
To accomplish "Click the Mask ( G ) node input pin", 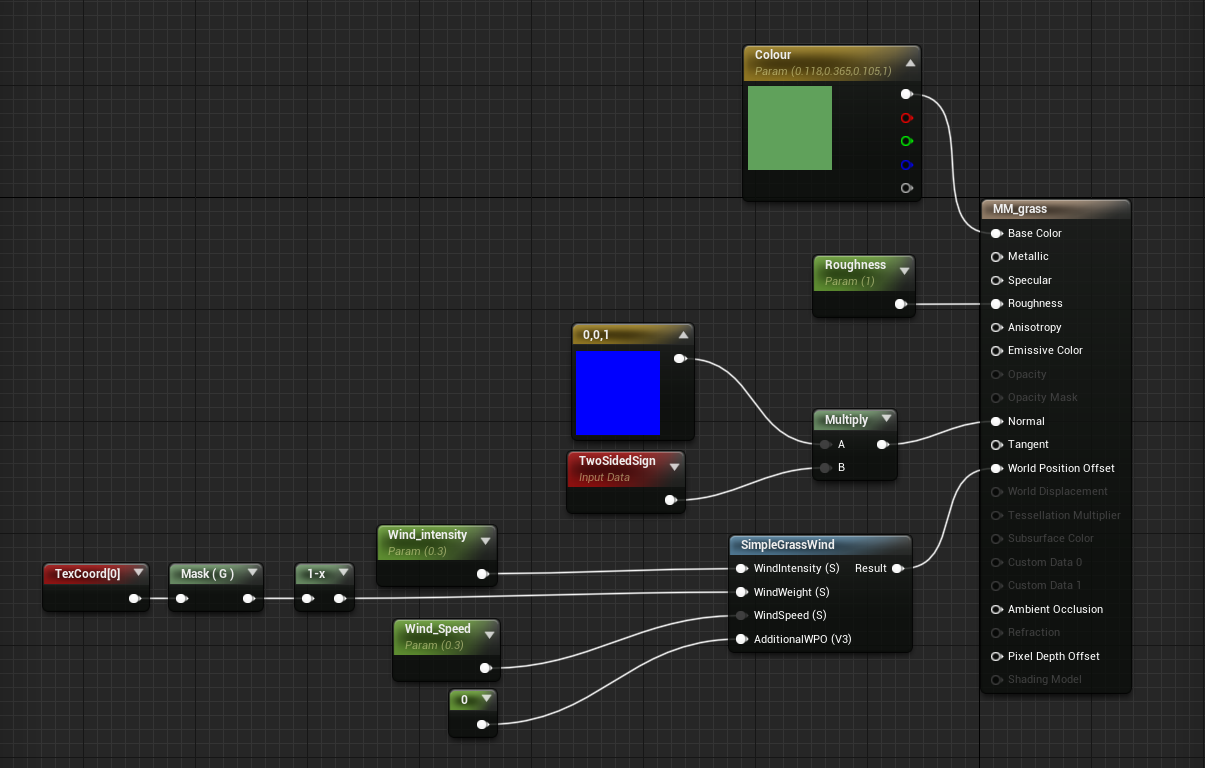I will [x=181, y=599].
